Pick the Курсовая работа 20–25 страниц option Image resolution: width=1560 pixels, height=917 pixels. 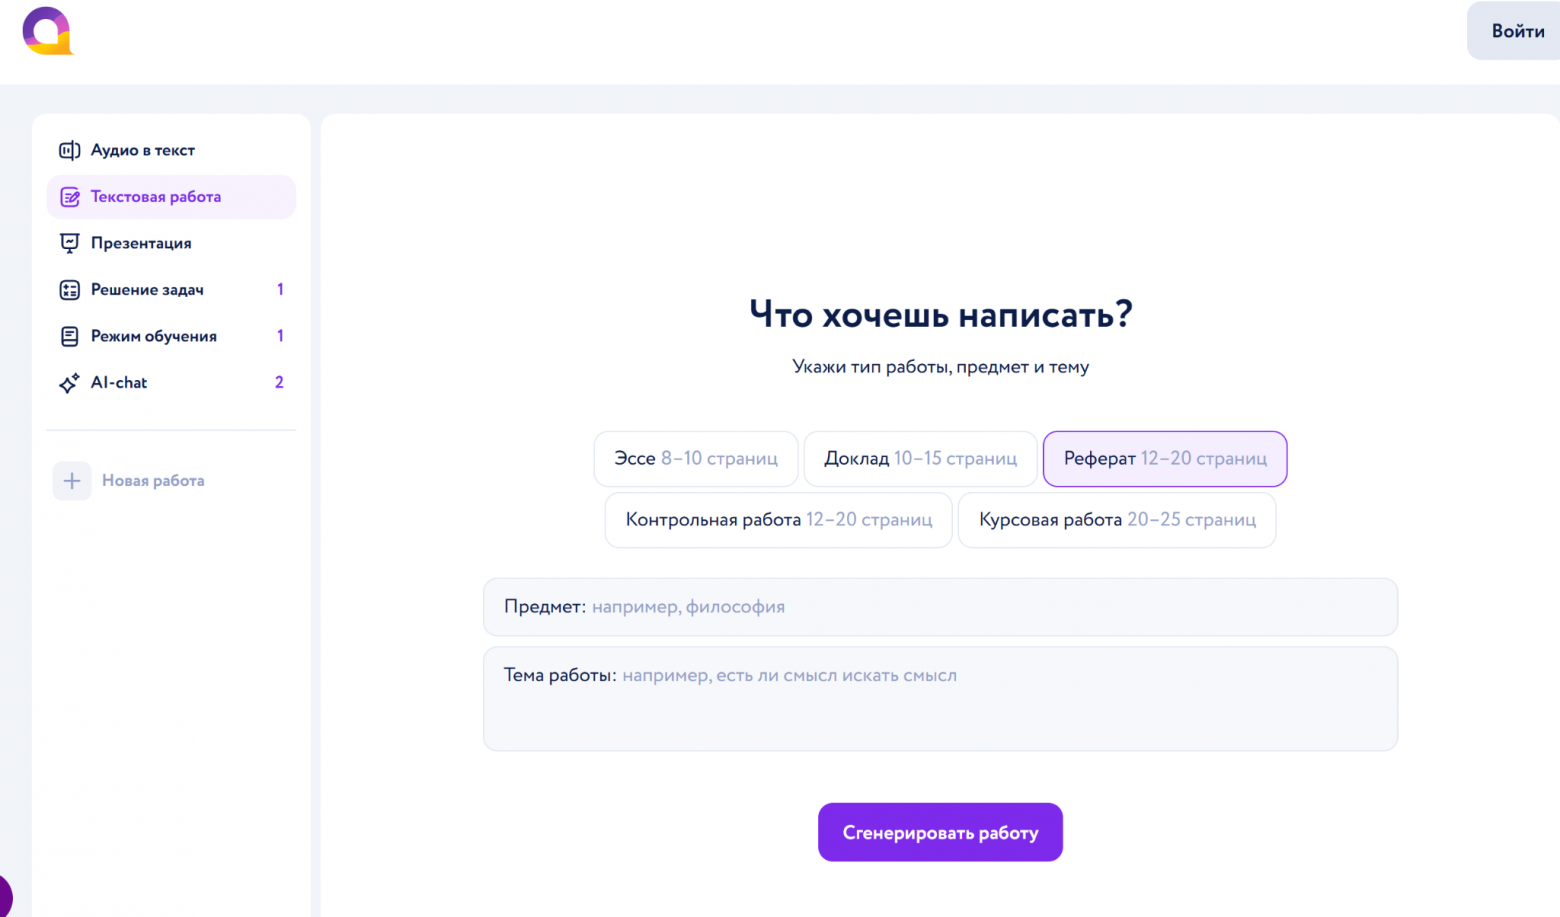(x=1117, y=520)
